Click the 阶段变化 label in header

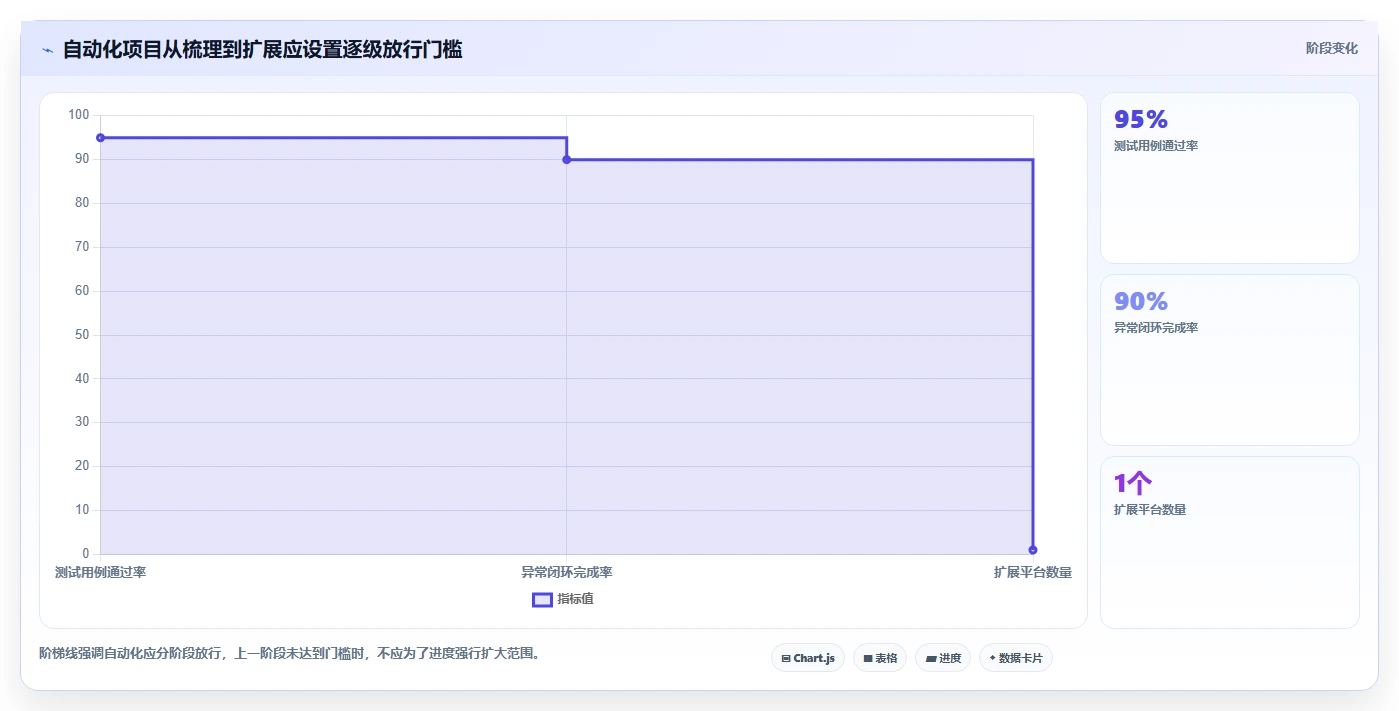click(x=1332, y=48)
